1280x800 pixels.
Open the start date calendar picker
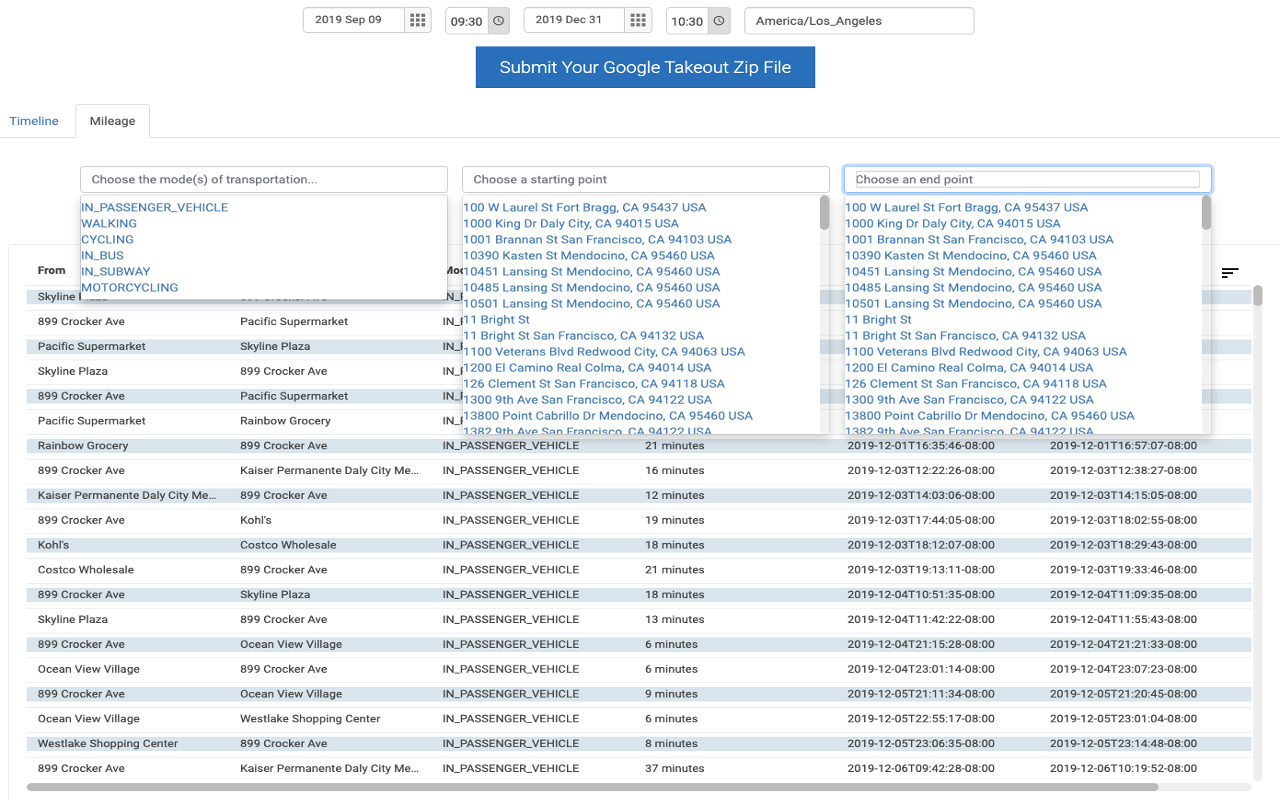click(x=417, y=19)
